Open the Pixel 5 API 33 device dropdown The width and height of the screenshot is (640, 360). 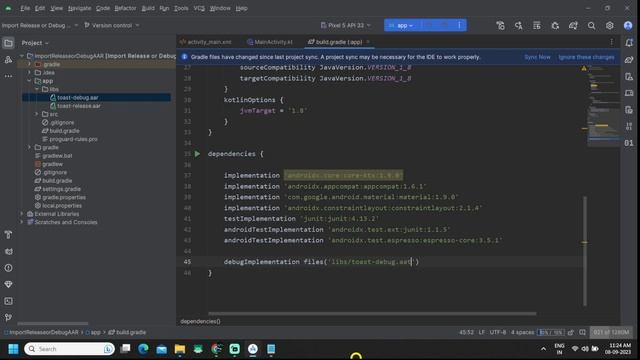[x=346, y=25]
